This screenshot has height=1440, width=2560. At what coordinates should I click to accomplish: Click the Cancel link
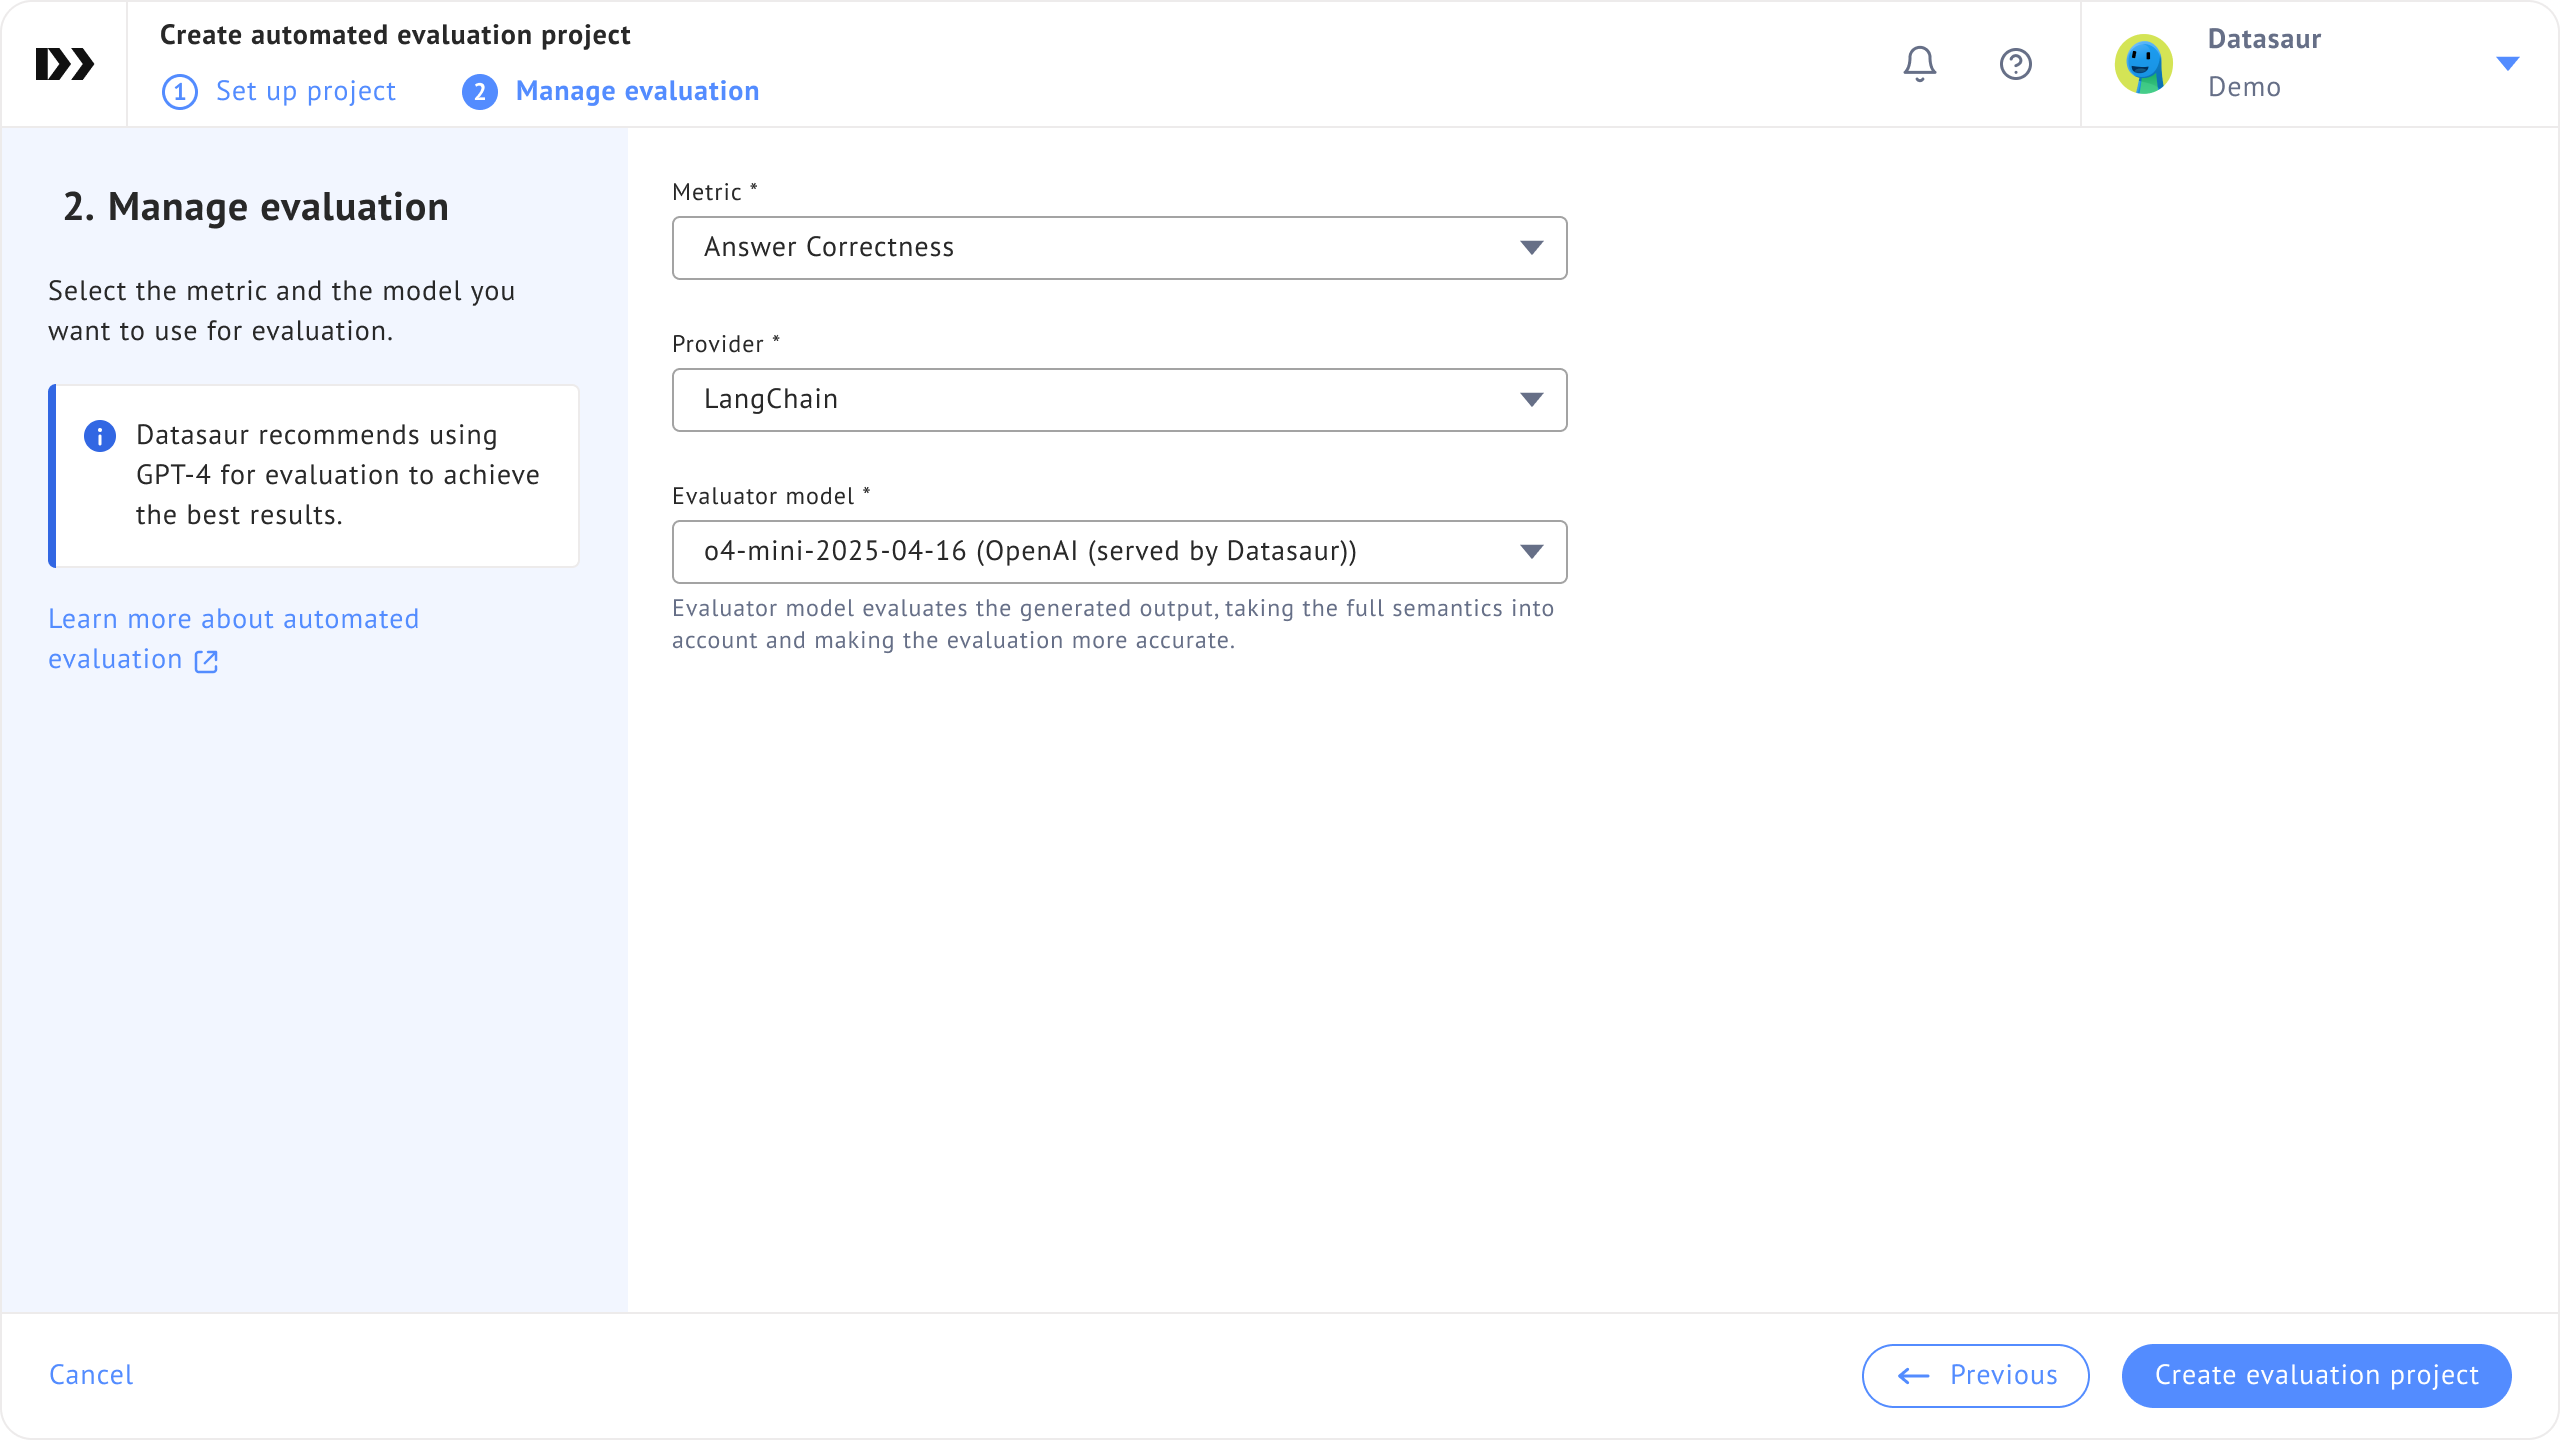click(x=91, y=1375)
